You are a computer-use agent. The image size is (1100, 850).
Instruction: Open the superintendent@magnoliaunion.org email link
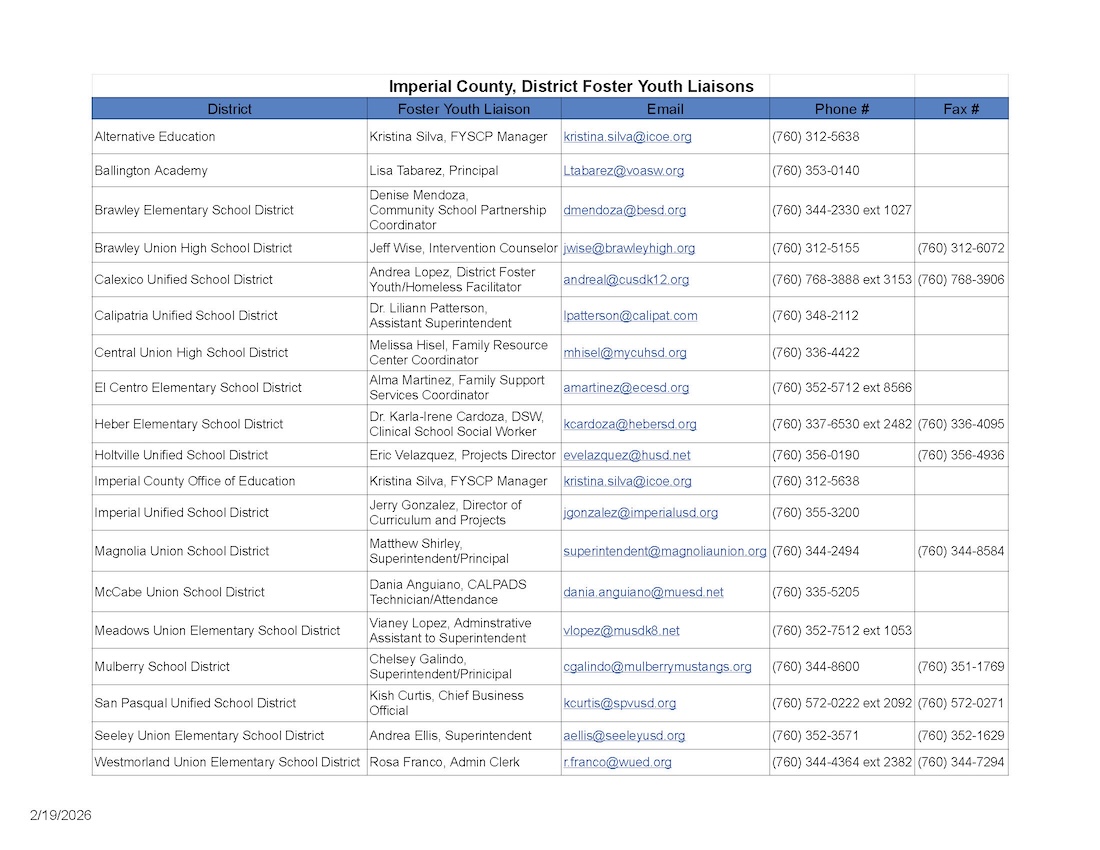[665, 551]
